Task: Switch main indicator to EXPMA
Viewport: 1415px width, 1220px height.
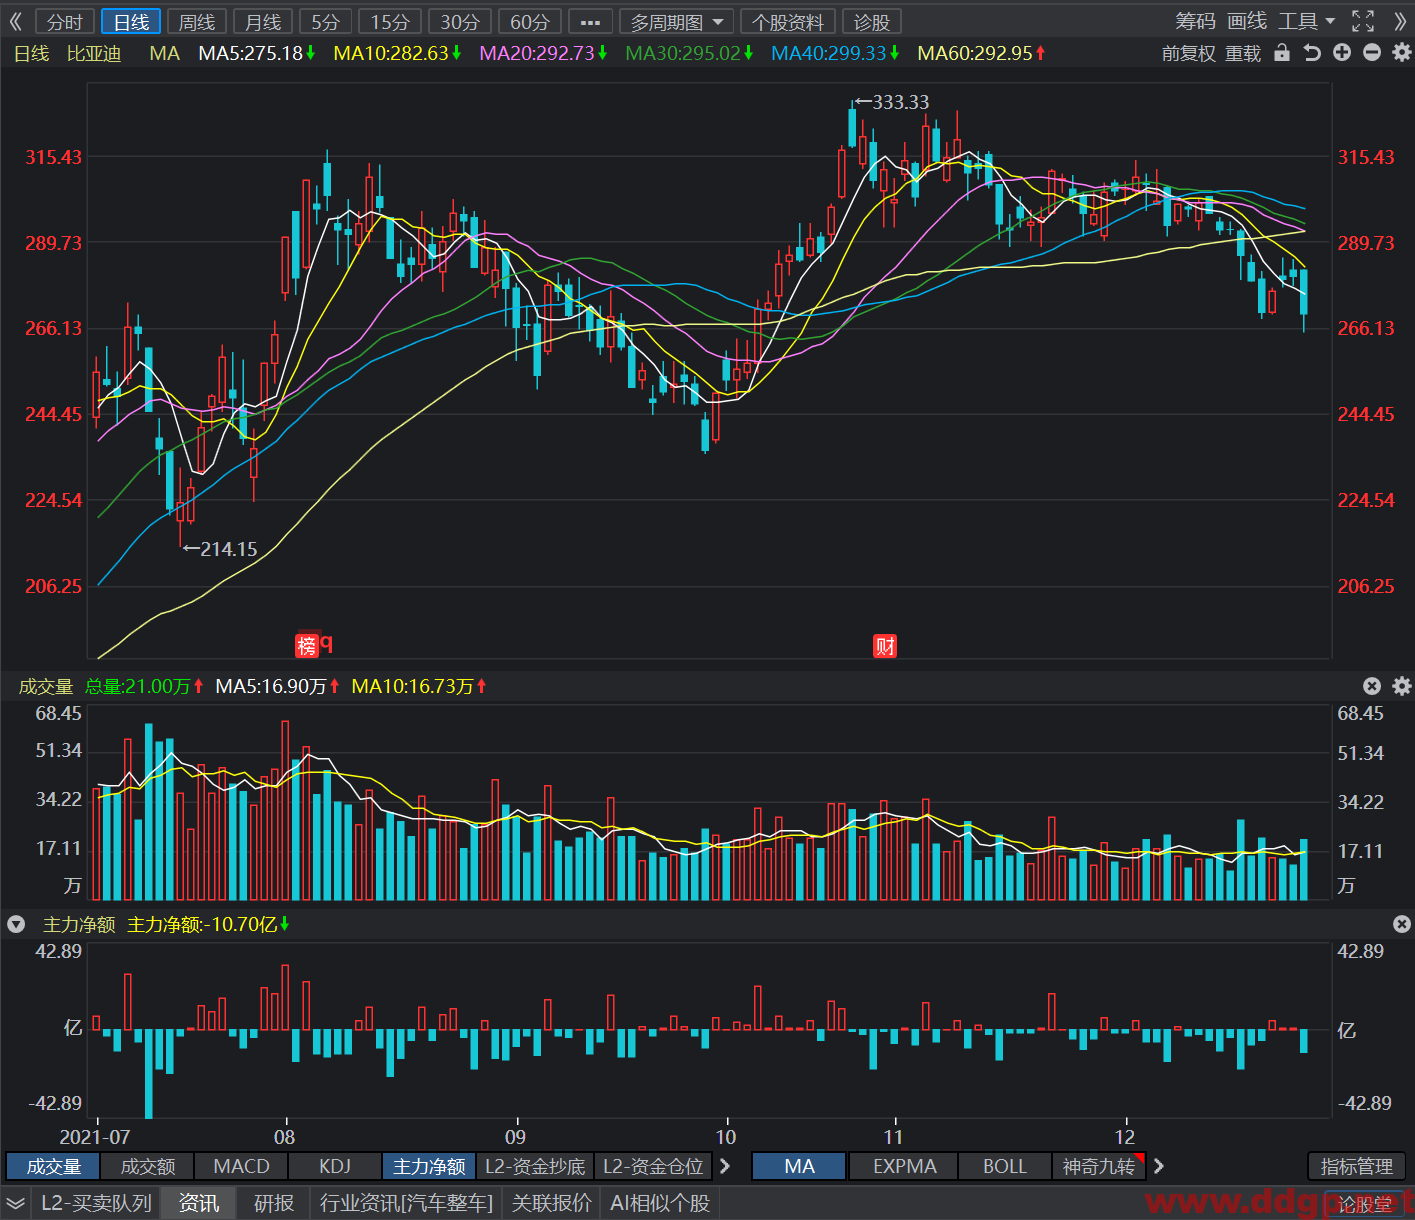Action: (x=904, y=1166)
